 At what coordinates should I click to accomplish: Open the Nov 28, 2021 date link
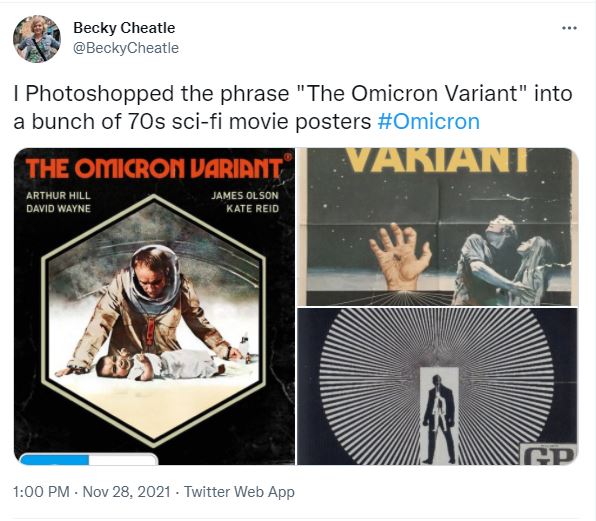click(x=127, y=492)
